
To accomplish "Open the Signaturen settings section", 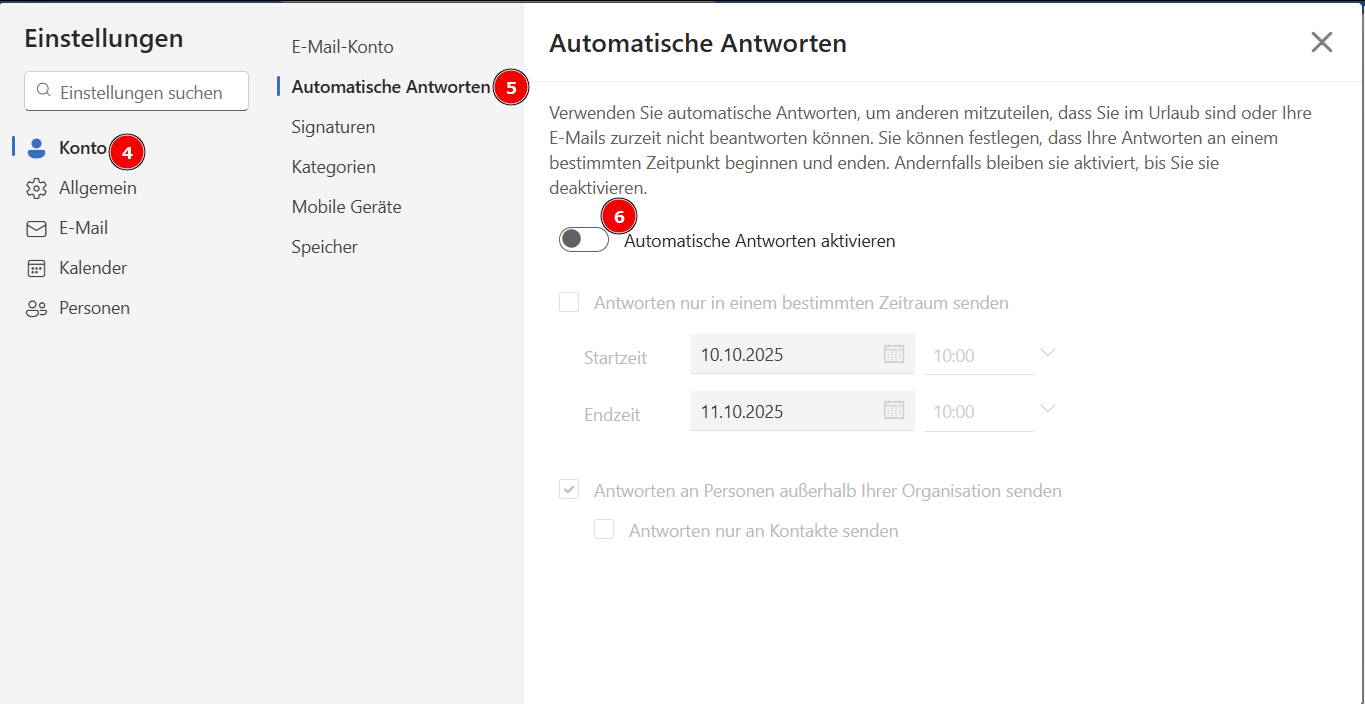I will (x=333, y=127).
